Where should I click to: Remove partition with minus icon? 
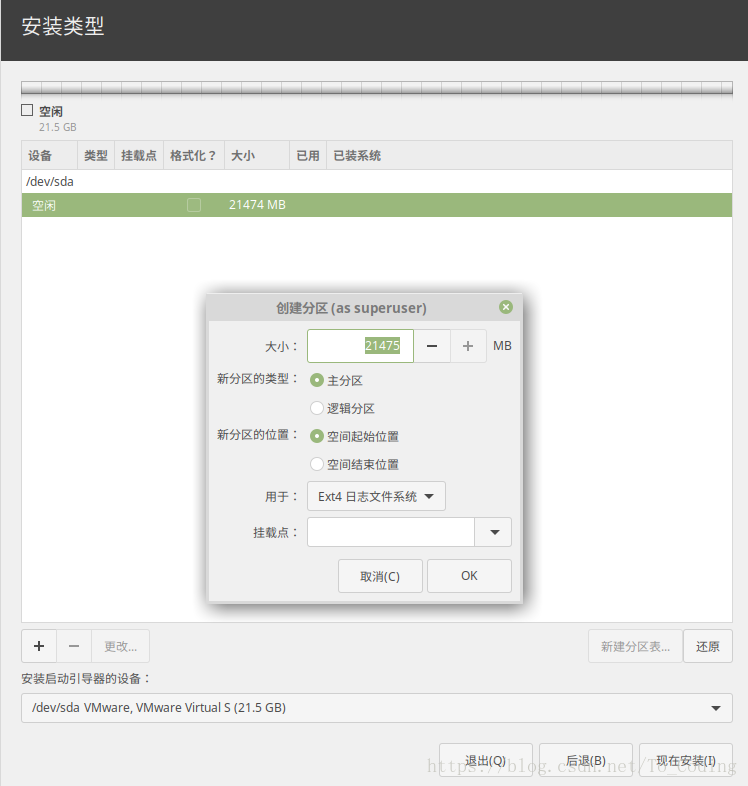[74, 646]
